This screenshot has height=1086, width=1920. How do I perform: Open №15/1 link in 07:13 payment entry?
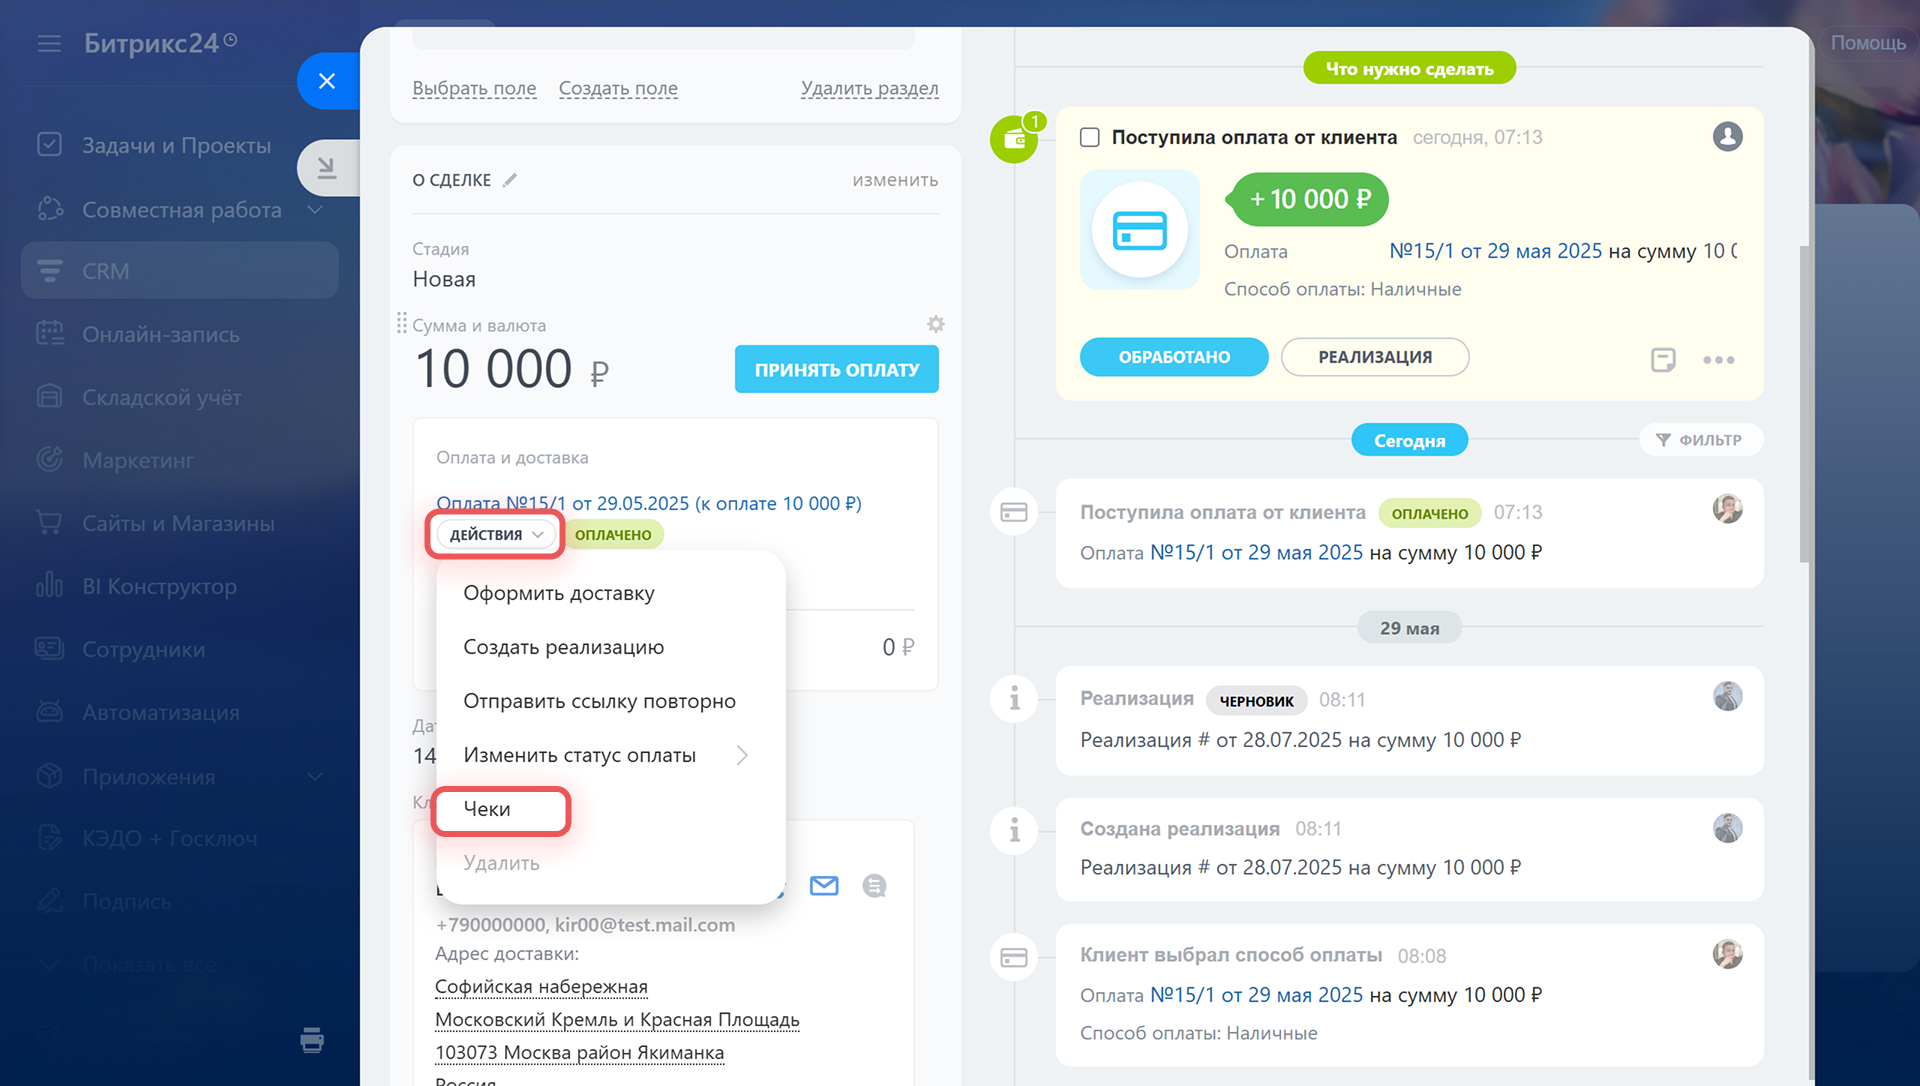point(1256,552)
